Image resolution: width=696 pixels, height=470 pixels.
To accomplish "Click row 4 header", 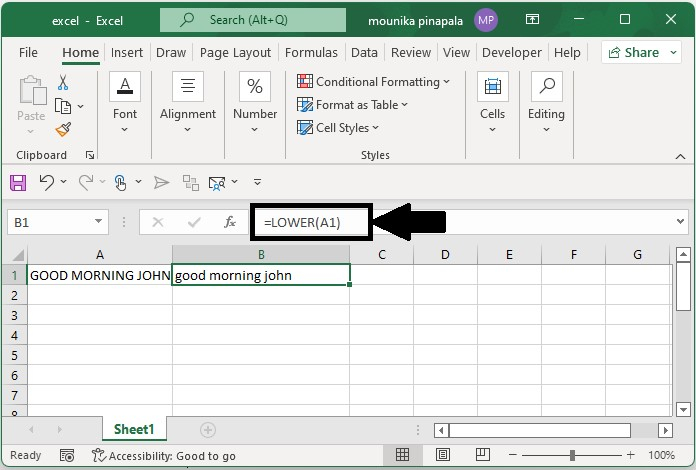I will [x=14, y=335].
